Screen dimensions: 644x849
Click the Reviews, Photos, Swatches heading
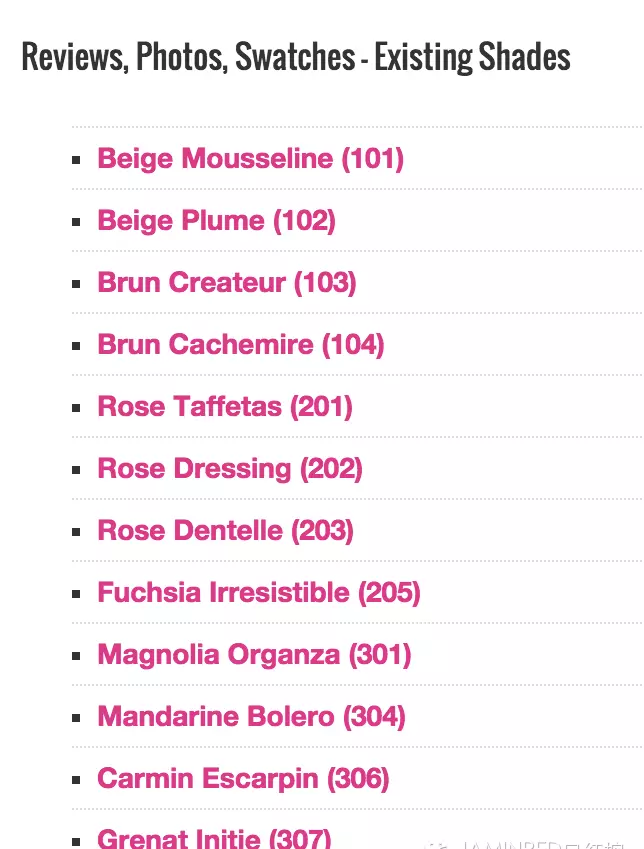pyautogui.click(x=296, y=57)
